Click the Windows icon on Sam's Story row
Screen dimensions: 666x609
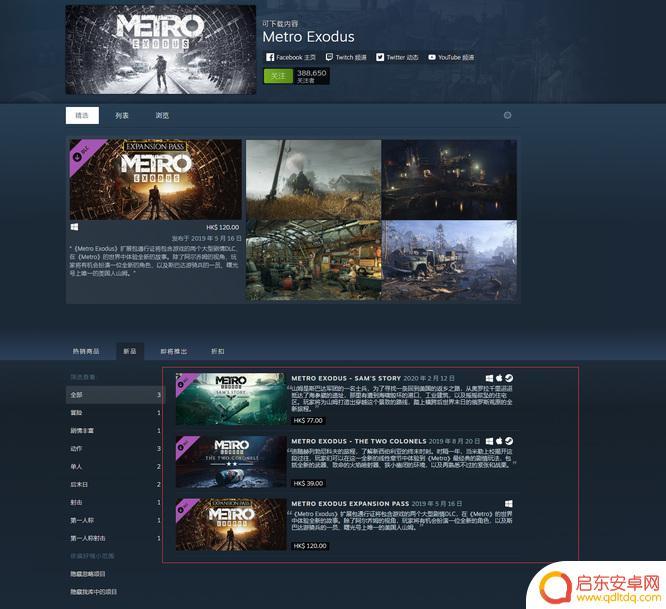point(489,378)
